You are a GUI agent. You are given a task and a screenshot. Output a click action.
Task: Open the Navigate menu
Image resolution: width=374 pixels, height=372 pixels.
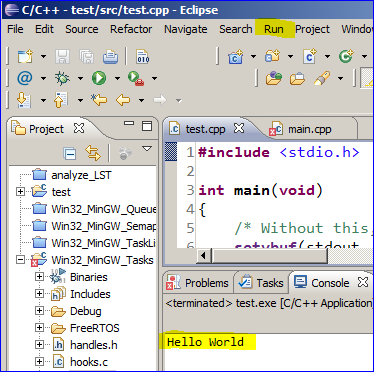pos(186,29)
